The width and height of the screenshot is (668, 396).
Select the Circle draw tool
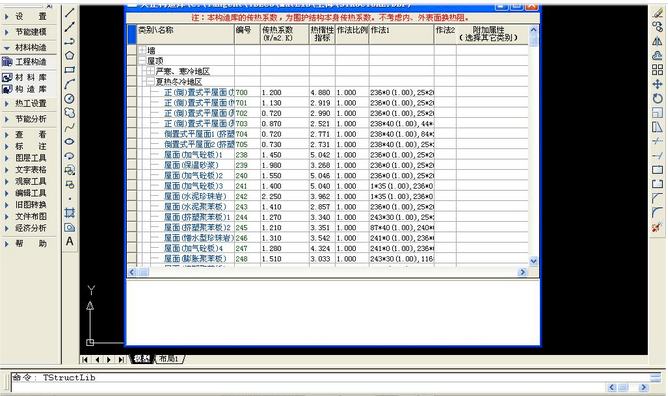coord(70,99)
